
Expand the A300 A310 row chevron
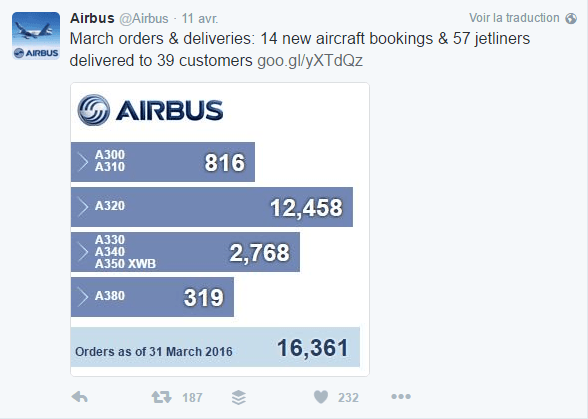tap(82, 162)
